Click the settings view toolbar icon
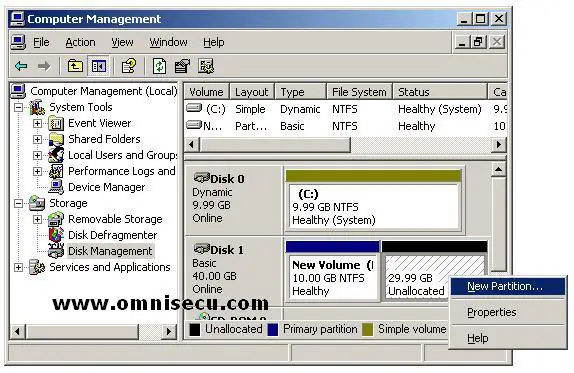 206,66
